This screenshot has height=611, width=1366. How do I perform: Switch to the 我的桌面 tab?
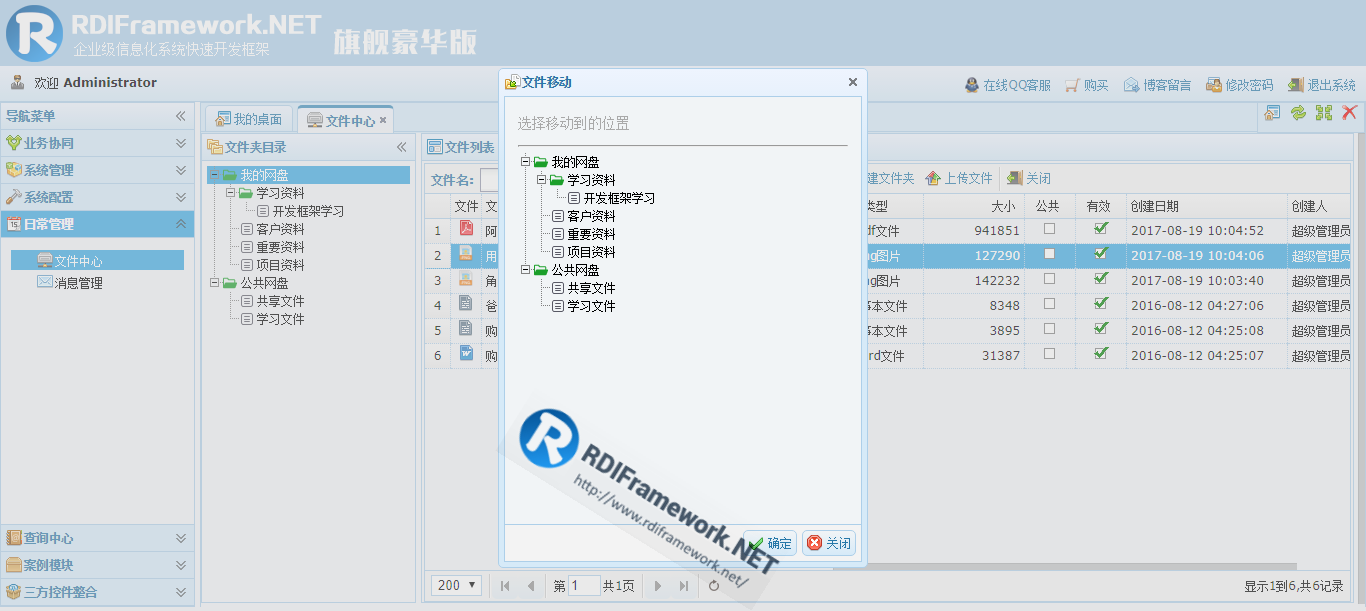coord(249,120)
